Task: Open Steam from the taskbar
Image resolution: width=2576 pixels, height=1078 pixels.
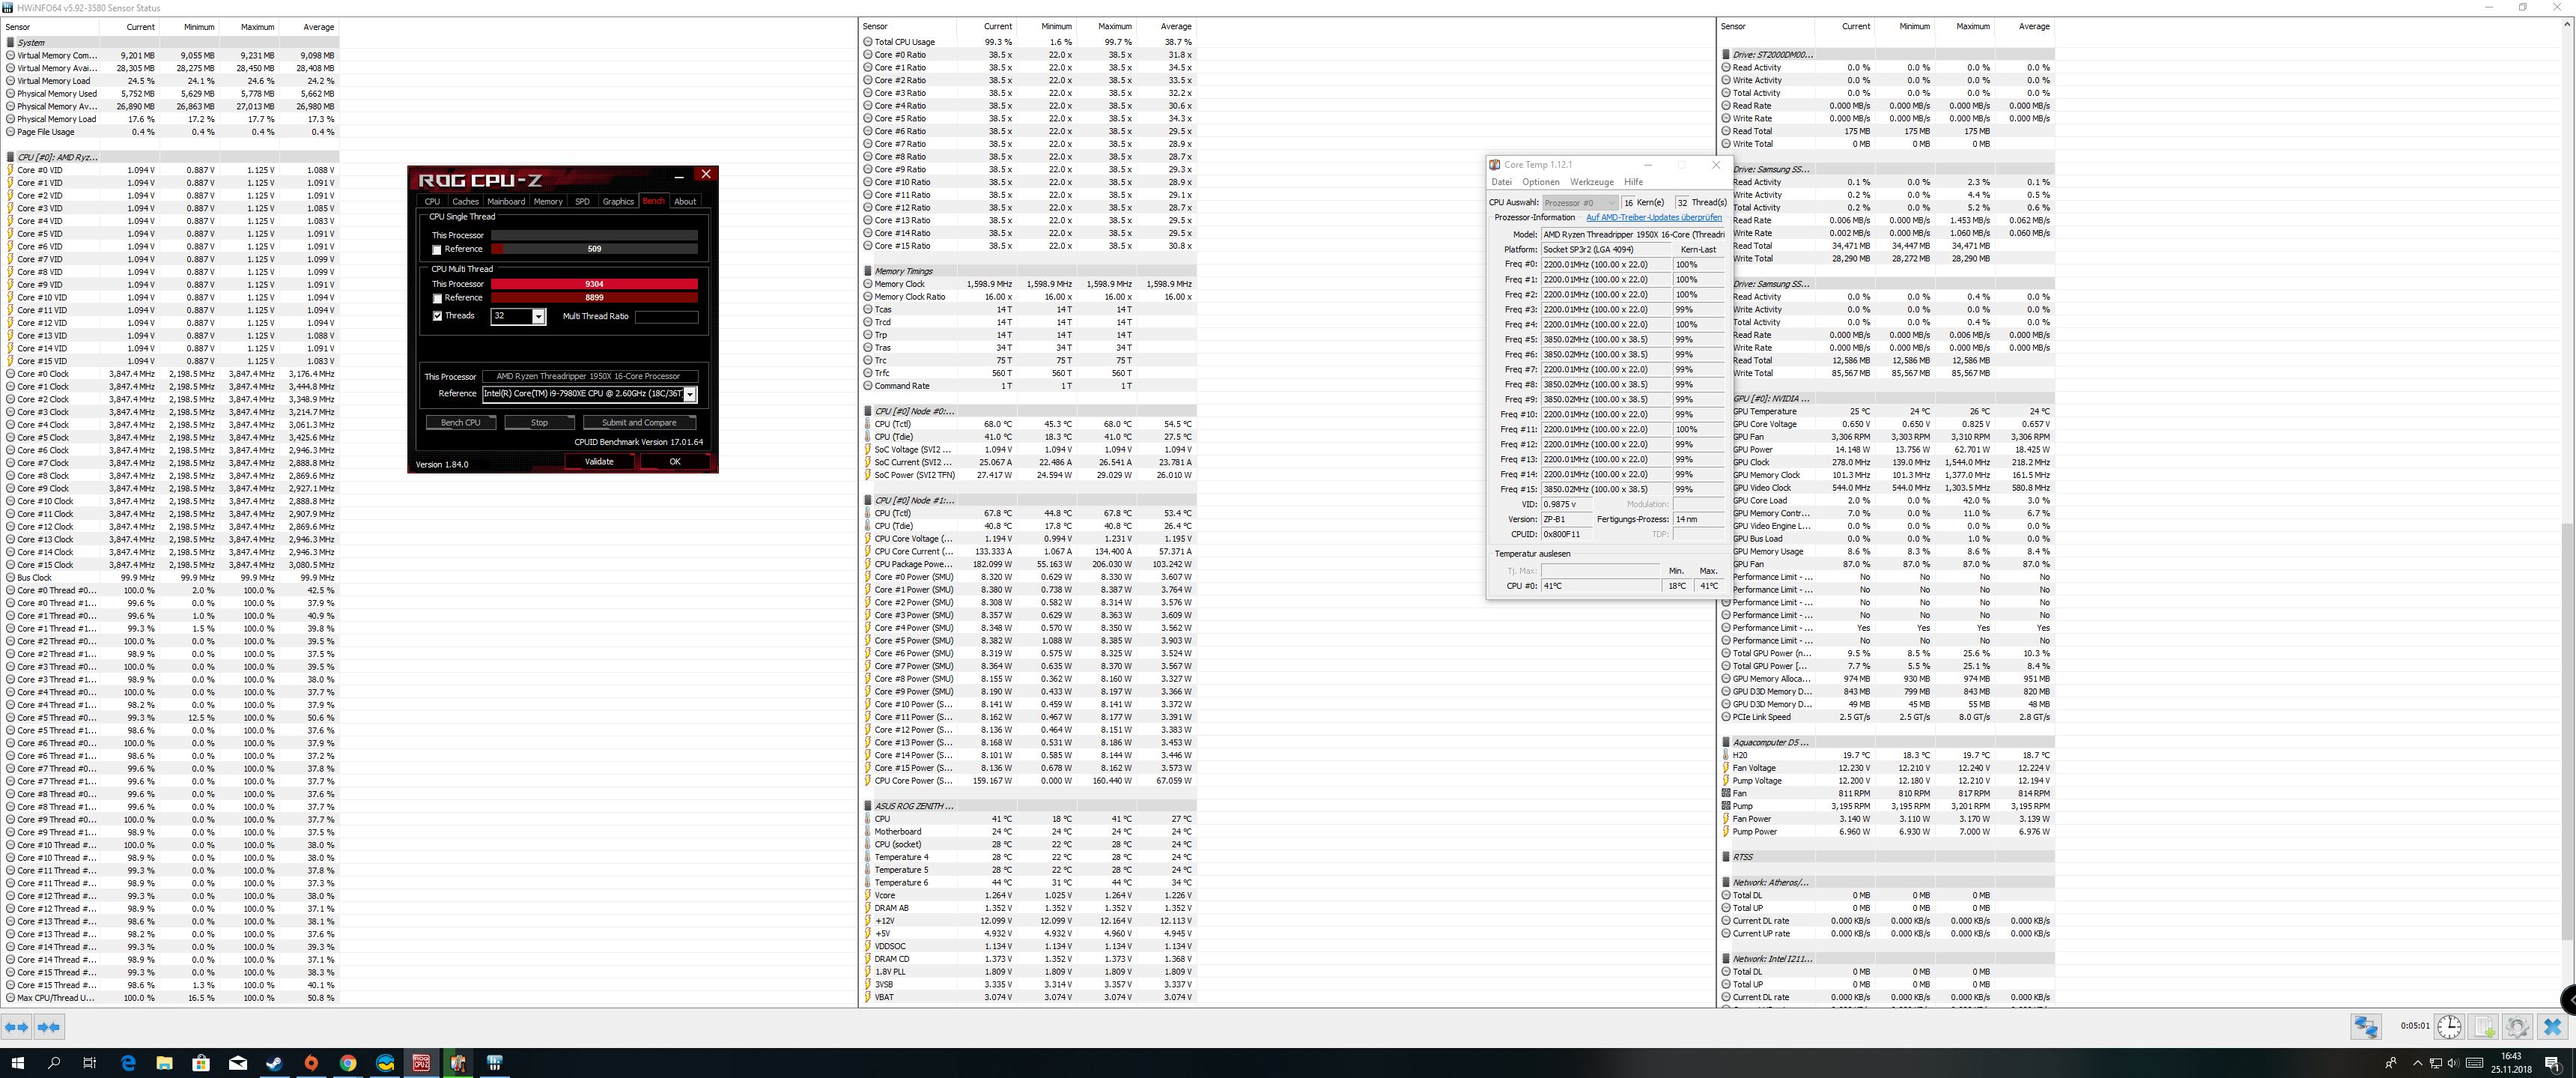Action: pyautogui.click(x=274, y=1063)
